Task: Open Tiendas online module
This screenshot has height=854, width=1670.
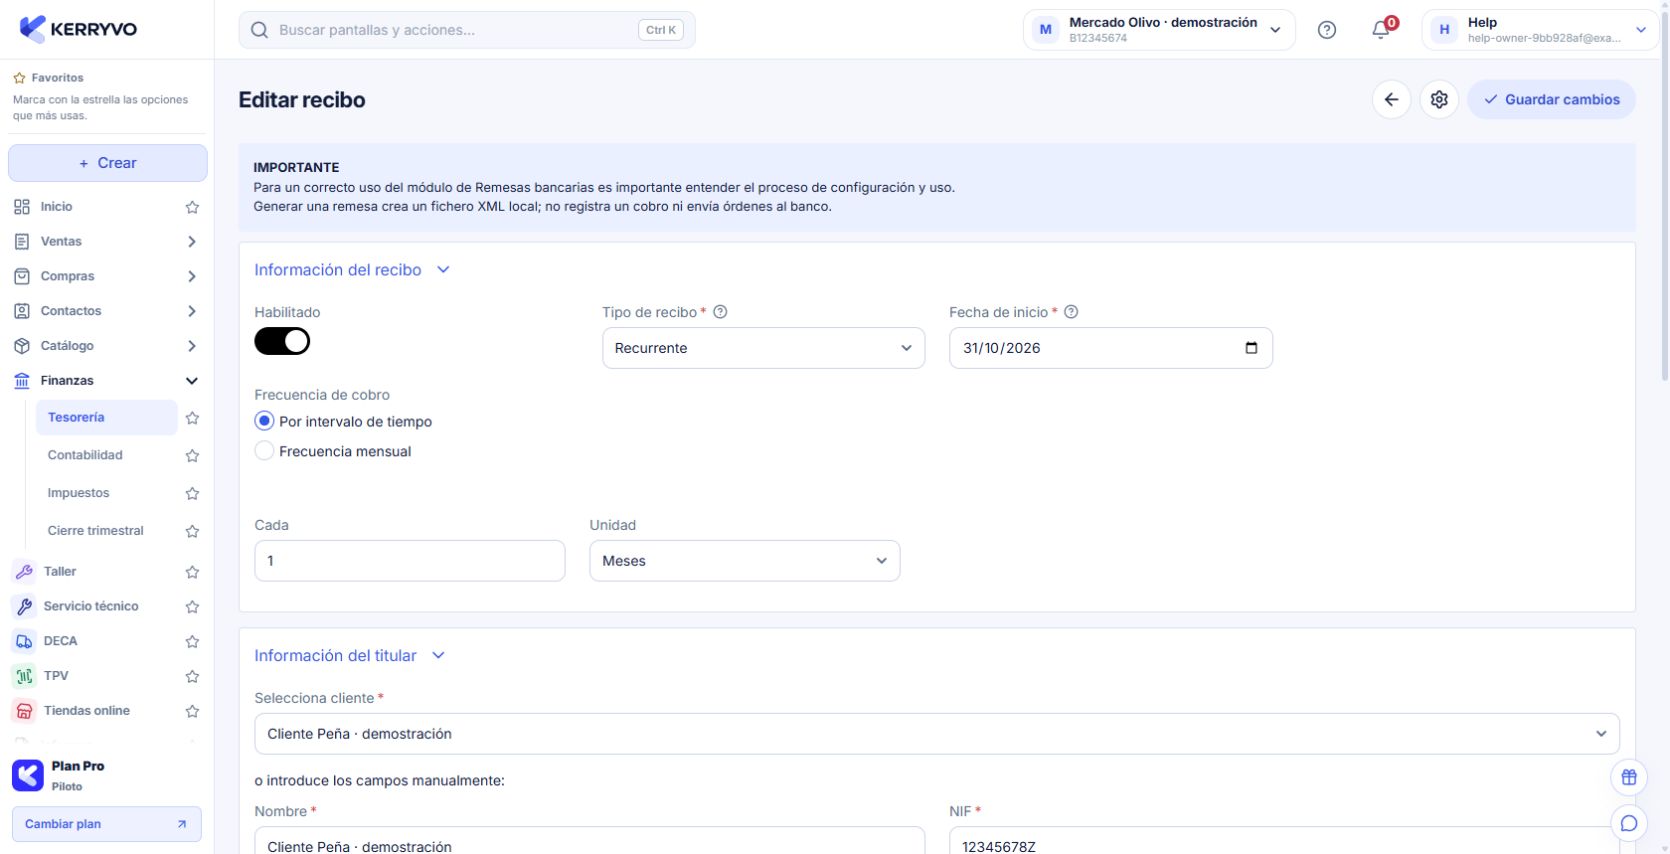Action: [86, 711]
